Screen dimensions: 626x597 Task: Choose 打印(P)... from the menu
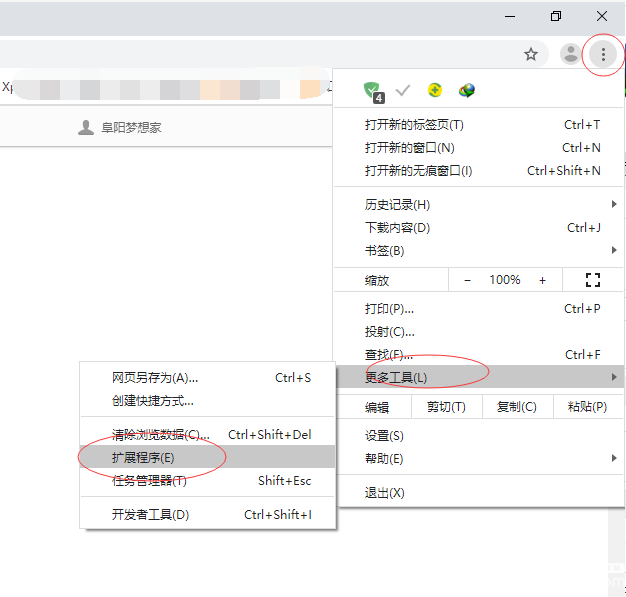point(479,309)
